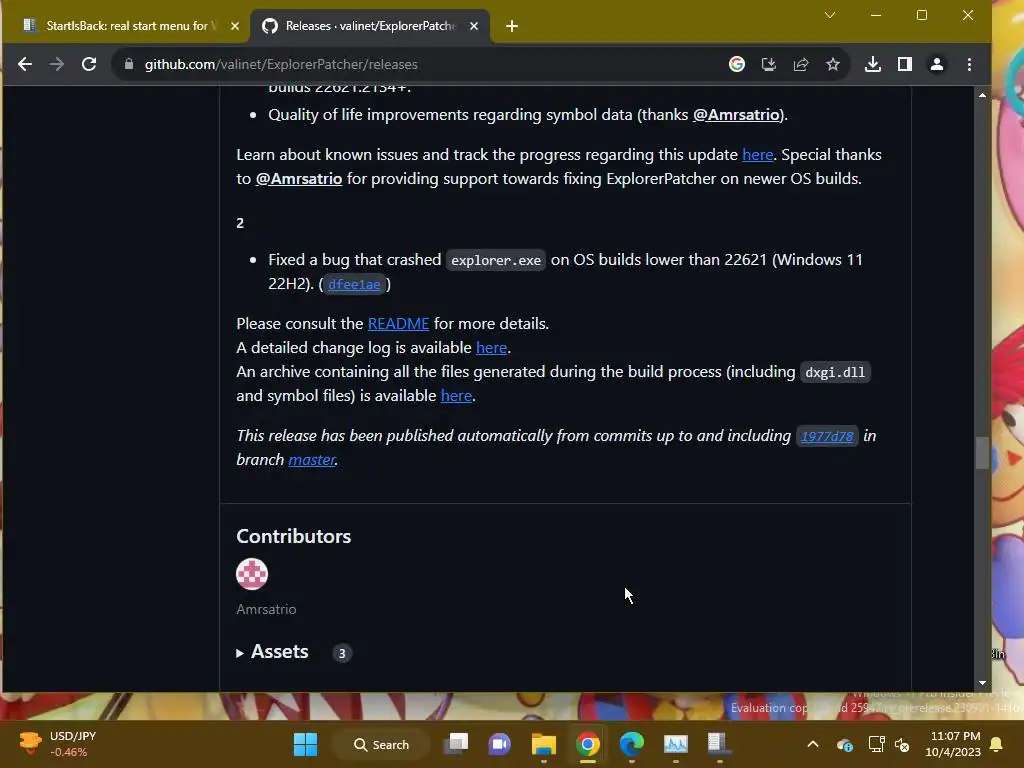
Task: Open the Chrome three-dot menu
Action: tap(969, 64)
